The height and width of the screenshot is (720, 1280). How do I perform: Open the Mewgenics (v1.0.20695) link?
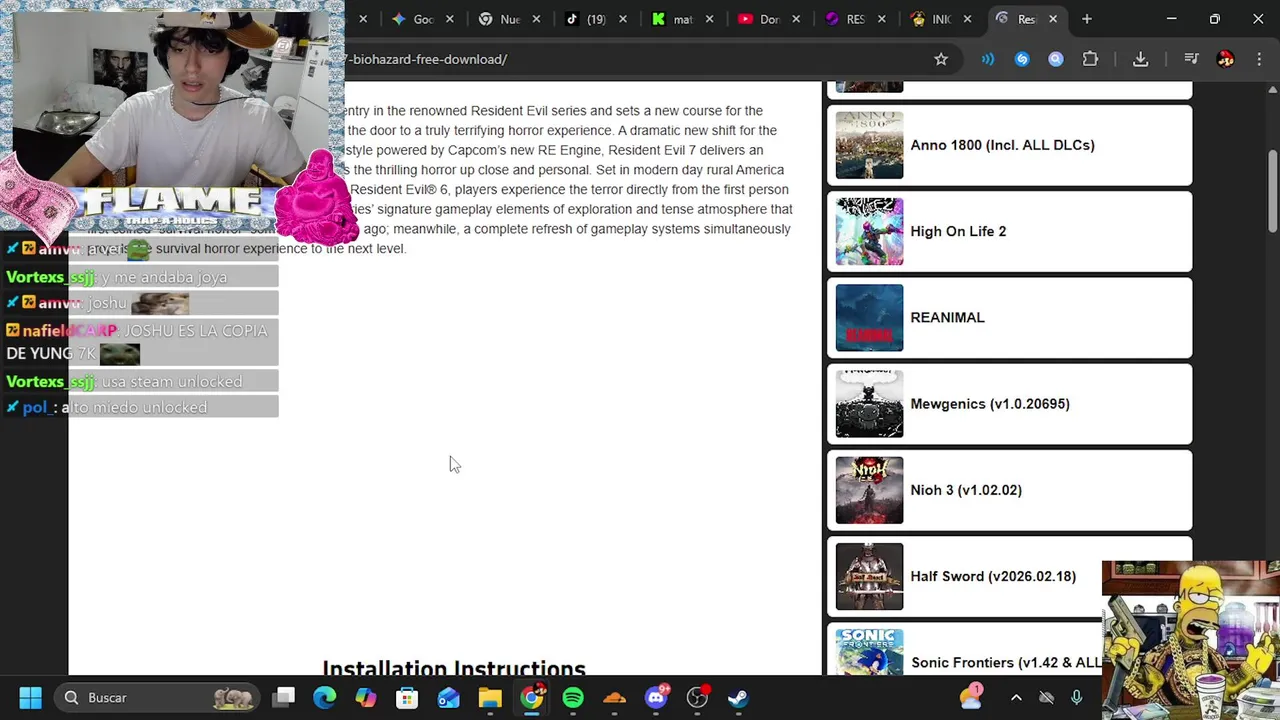(990, 404)
